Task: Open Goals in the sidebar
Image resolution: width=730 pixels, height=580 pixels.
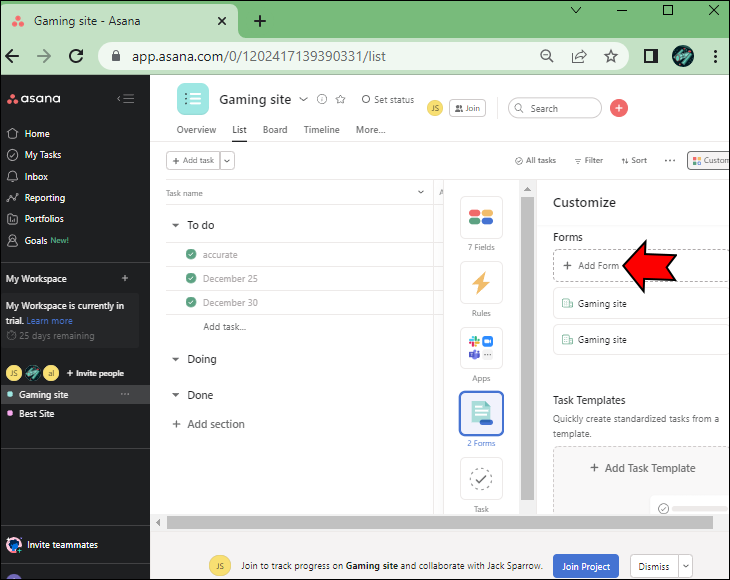Action: click(37, 240)
